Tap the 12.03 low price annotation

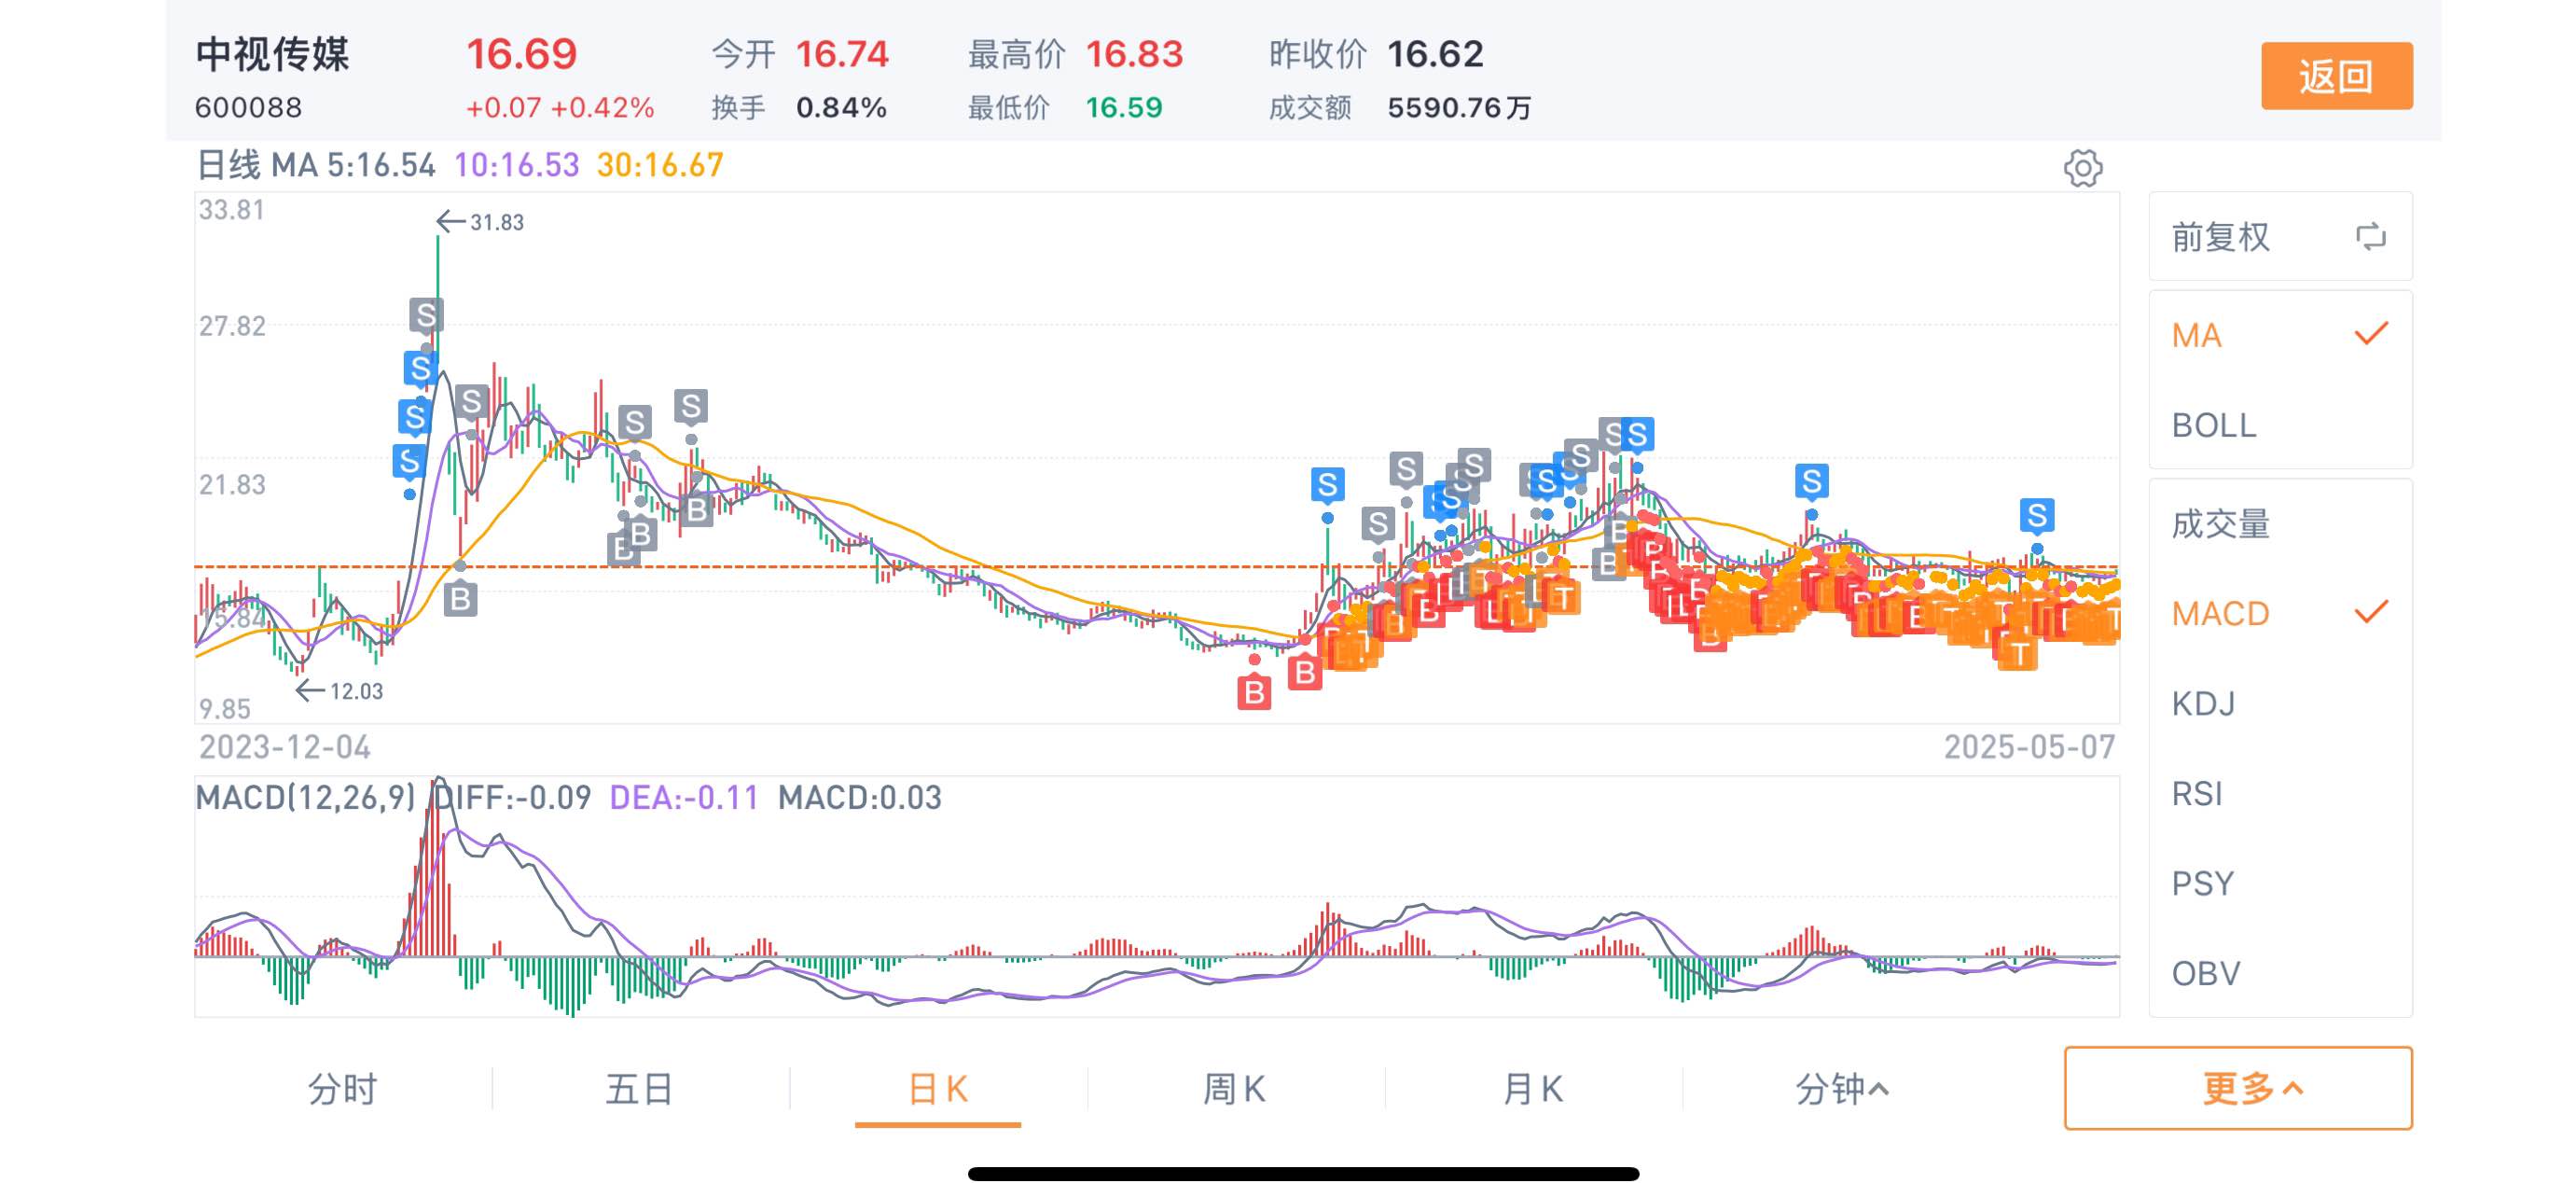tap(340, 691)
